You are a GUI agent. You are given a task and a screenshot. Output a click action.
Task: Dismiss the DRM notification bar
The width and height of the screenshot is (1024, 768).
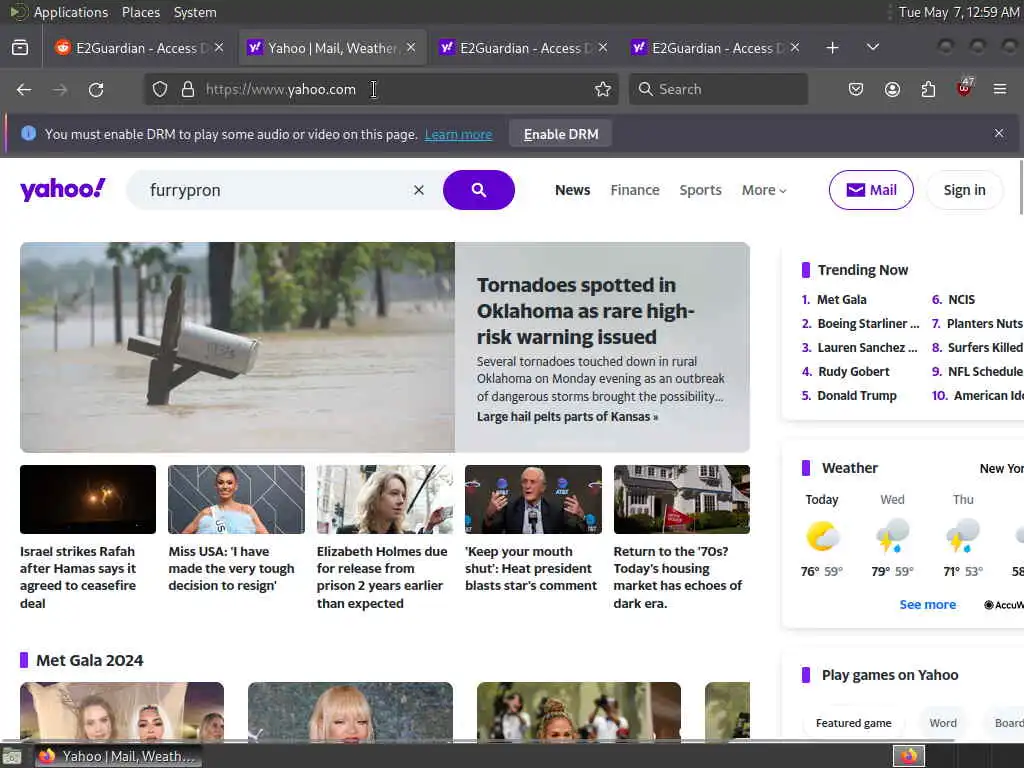tap(999, 133)
